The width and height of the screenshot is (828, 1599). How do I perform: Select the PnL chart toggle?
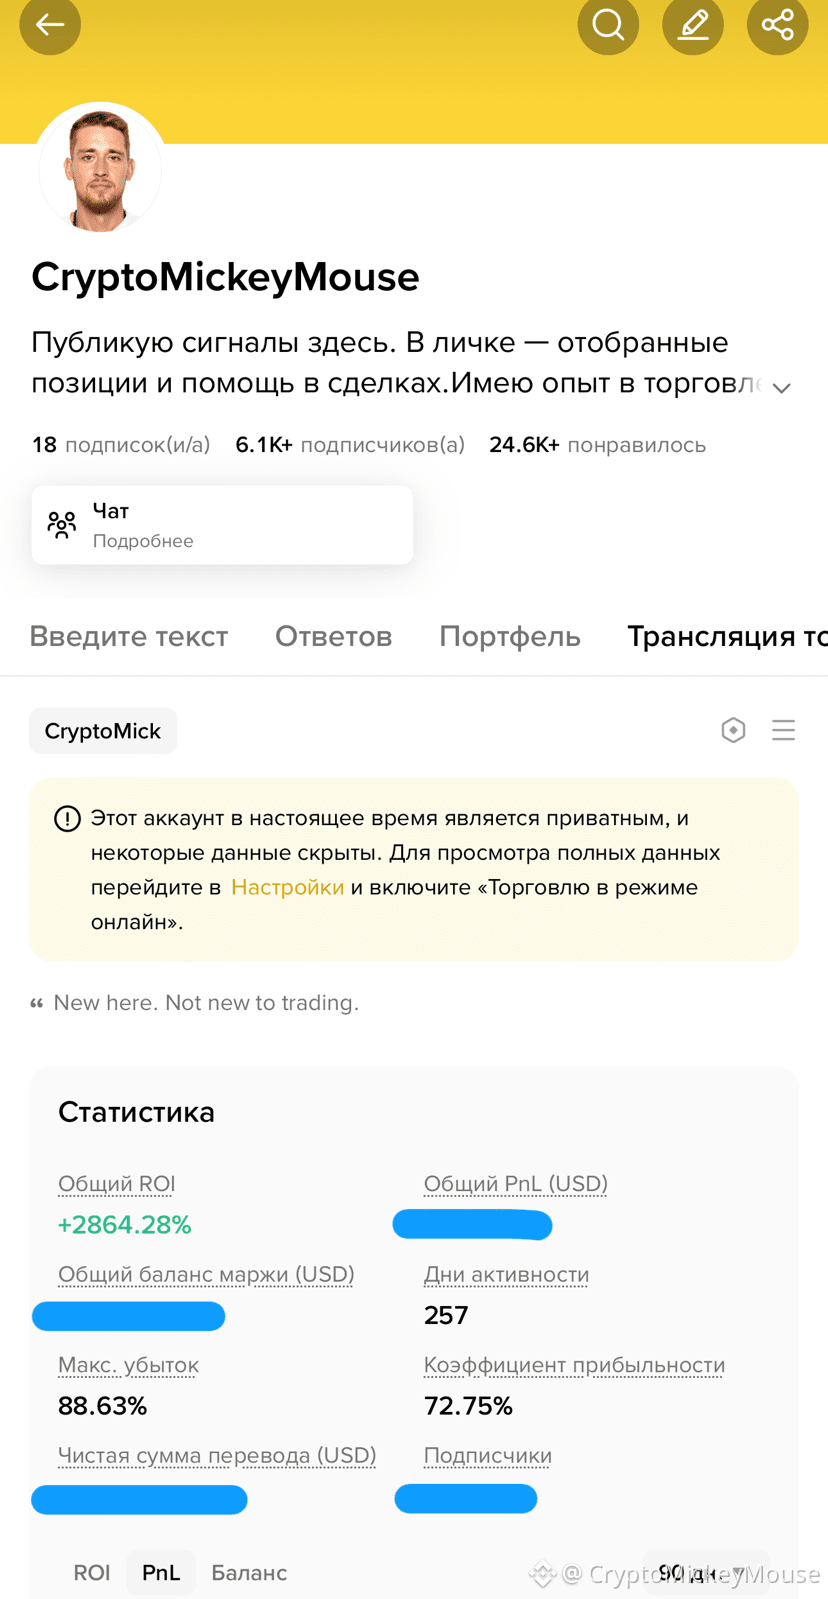[x=161, y=1573]
